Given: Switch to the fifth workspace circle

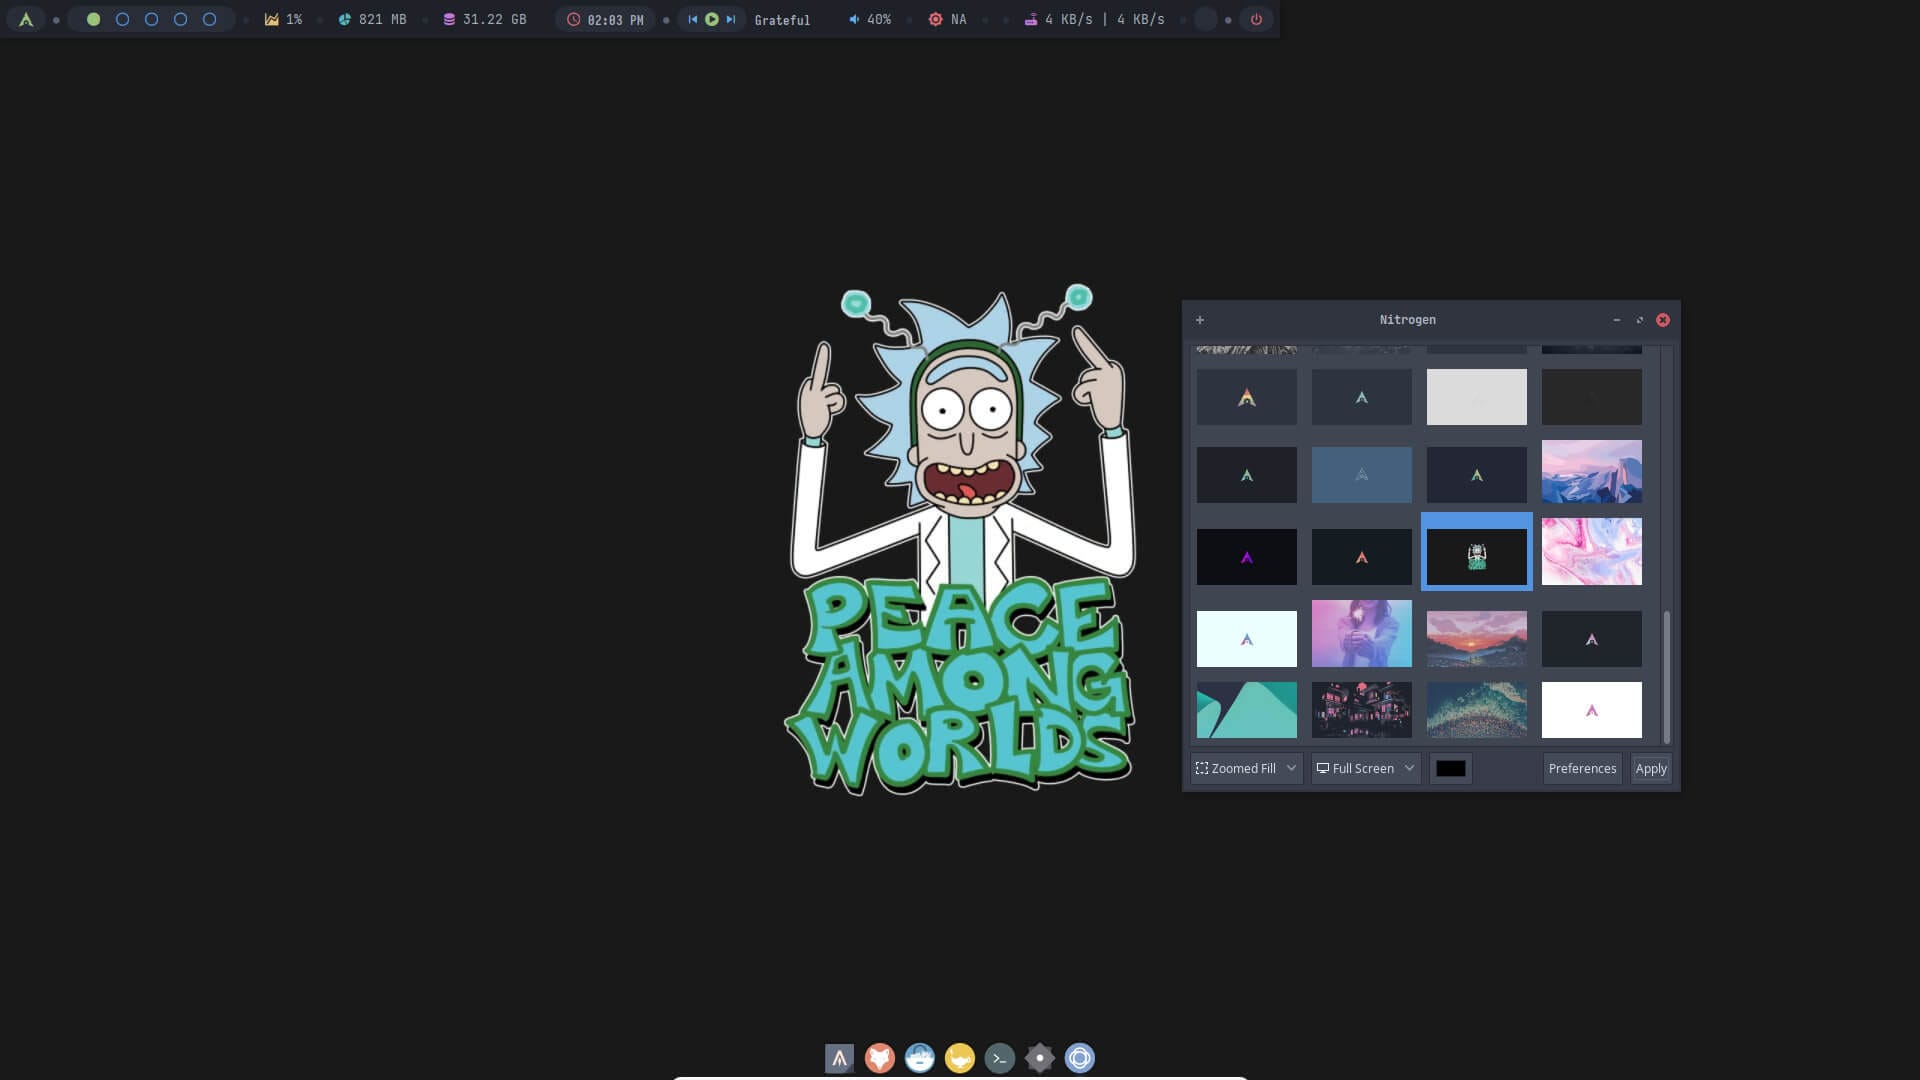Looking at the screenshot, I should coord(209,19).
